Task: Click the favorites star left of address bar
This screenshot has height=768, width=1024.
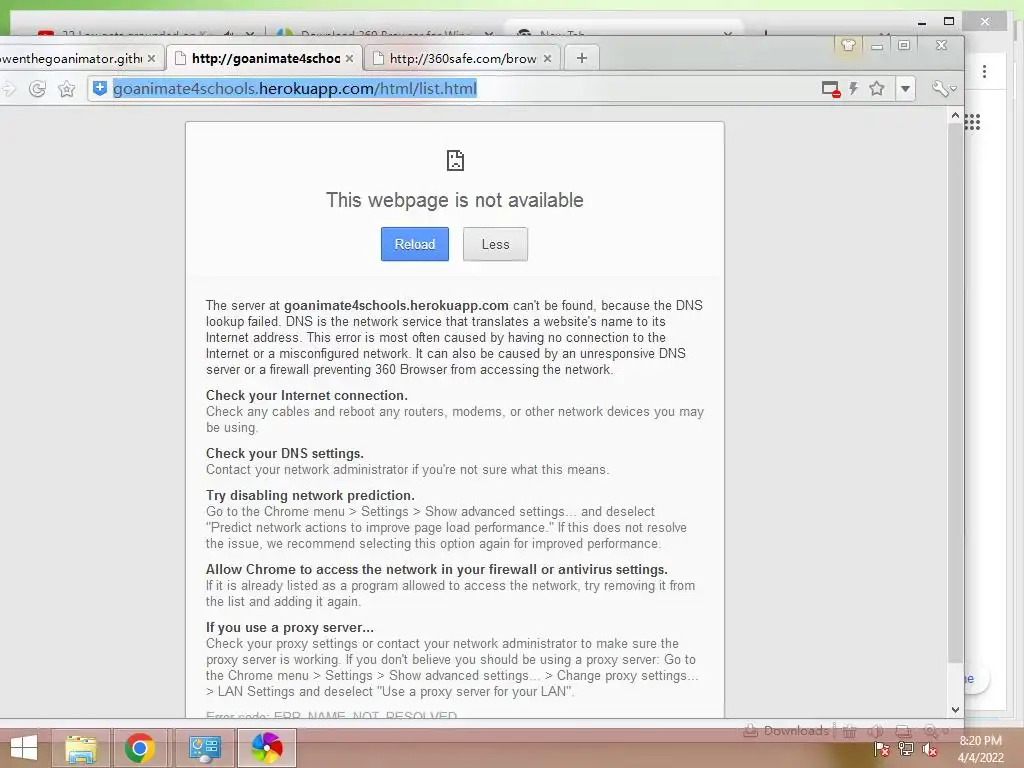Action: [66, 89]
